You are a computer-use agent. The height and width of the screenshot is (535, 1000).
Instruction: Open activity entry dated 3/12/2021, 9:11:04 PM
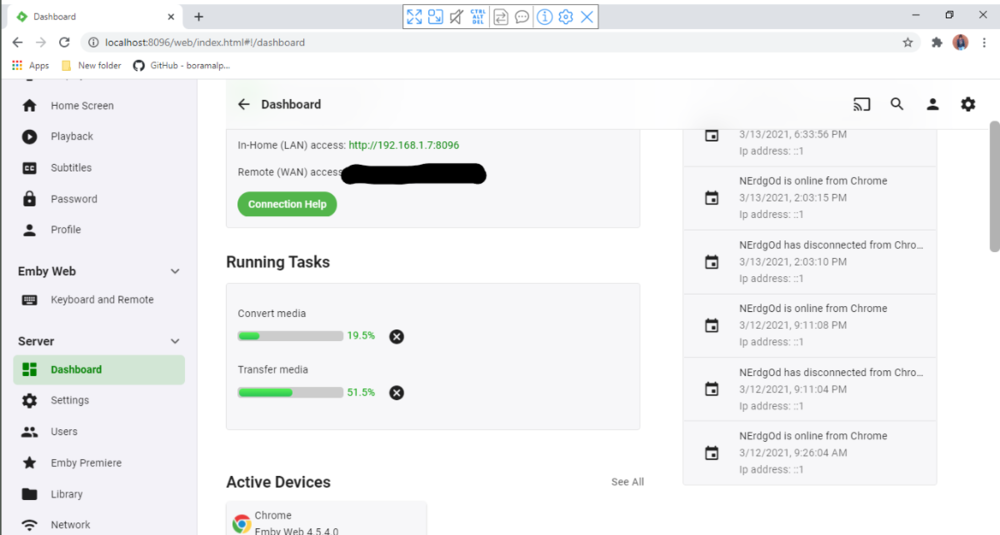click(x=810, y=389)
